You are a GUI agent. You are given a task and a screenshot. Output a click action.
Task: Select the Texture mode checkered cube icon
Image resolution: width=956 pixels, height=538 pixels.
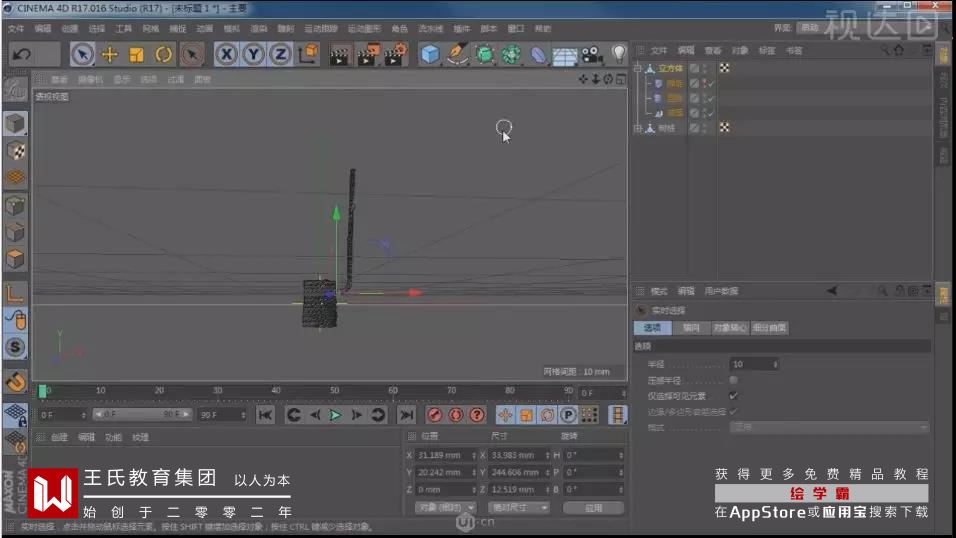pyautogui.click(x=15, y=151)
